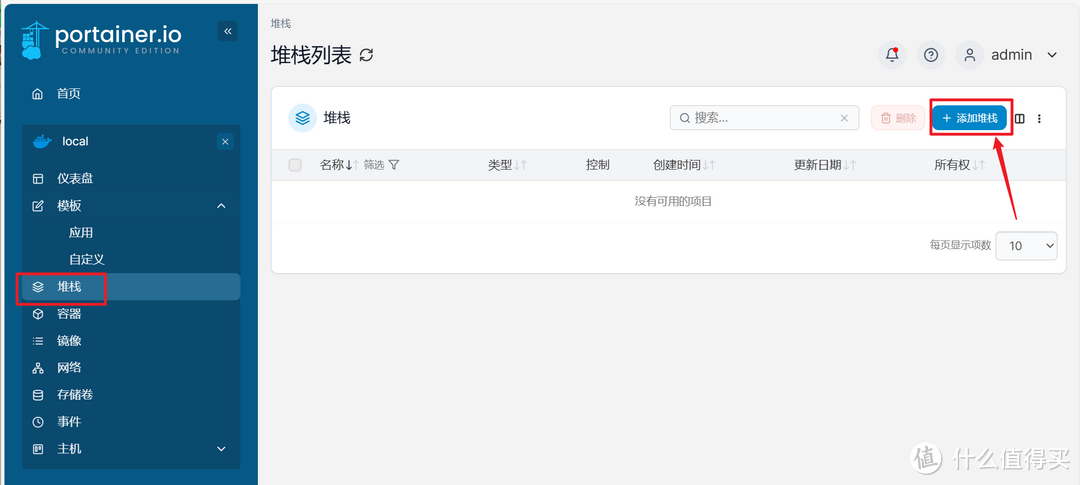Refresh the 堆栈列表 with the reload icon
The height and width of the screenshot is (485, 1080).
[x=366, y=55]
